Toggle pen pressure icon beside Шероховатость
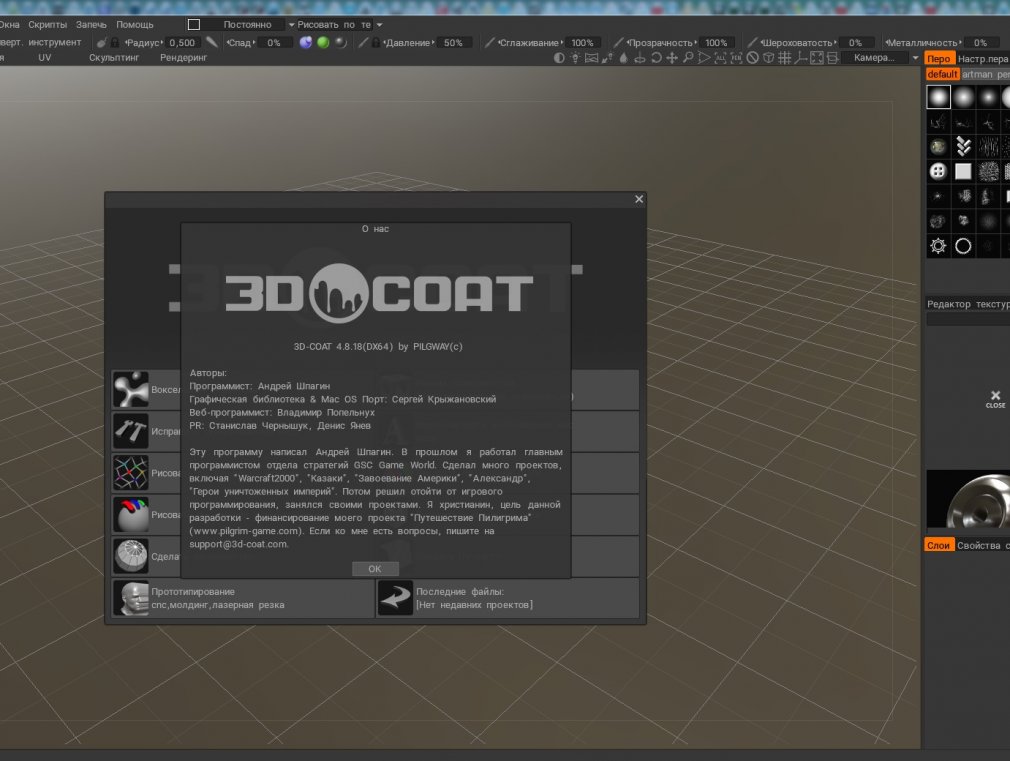The image size is (1010, 761). coord(752,43)
